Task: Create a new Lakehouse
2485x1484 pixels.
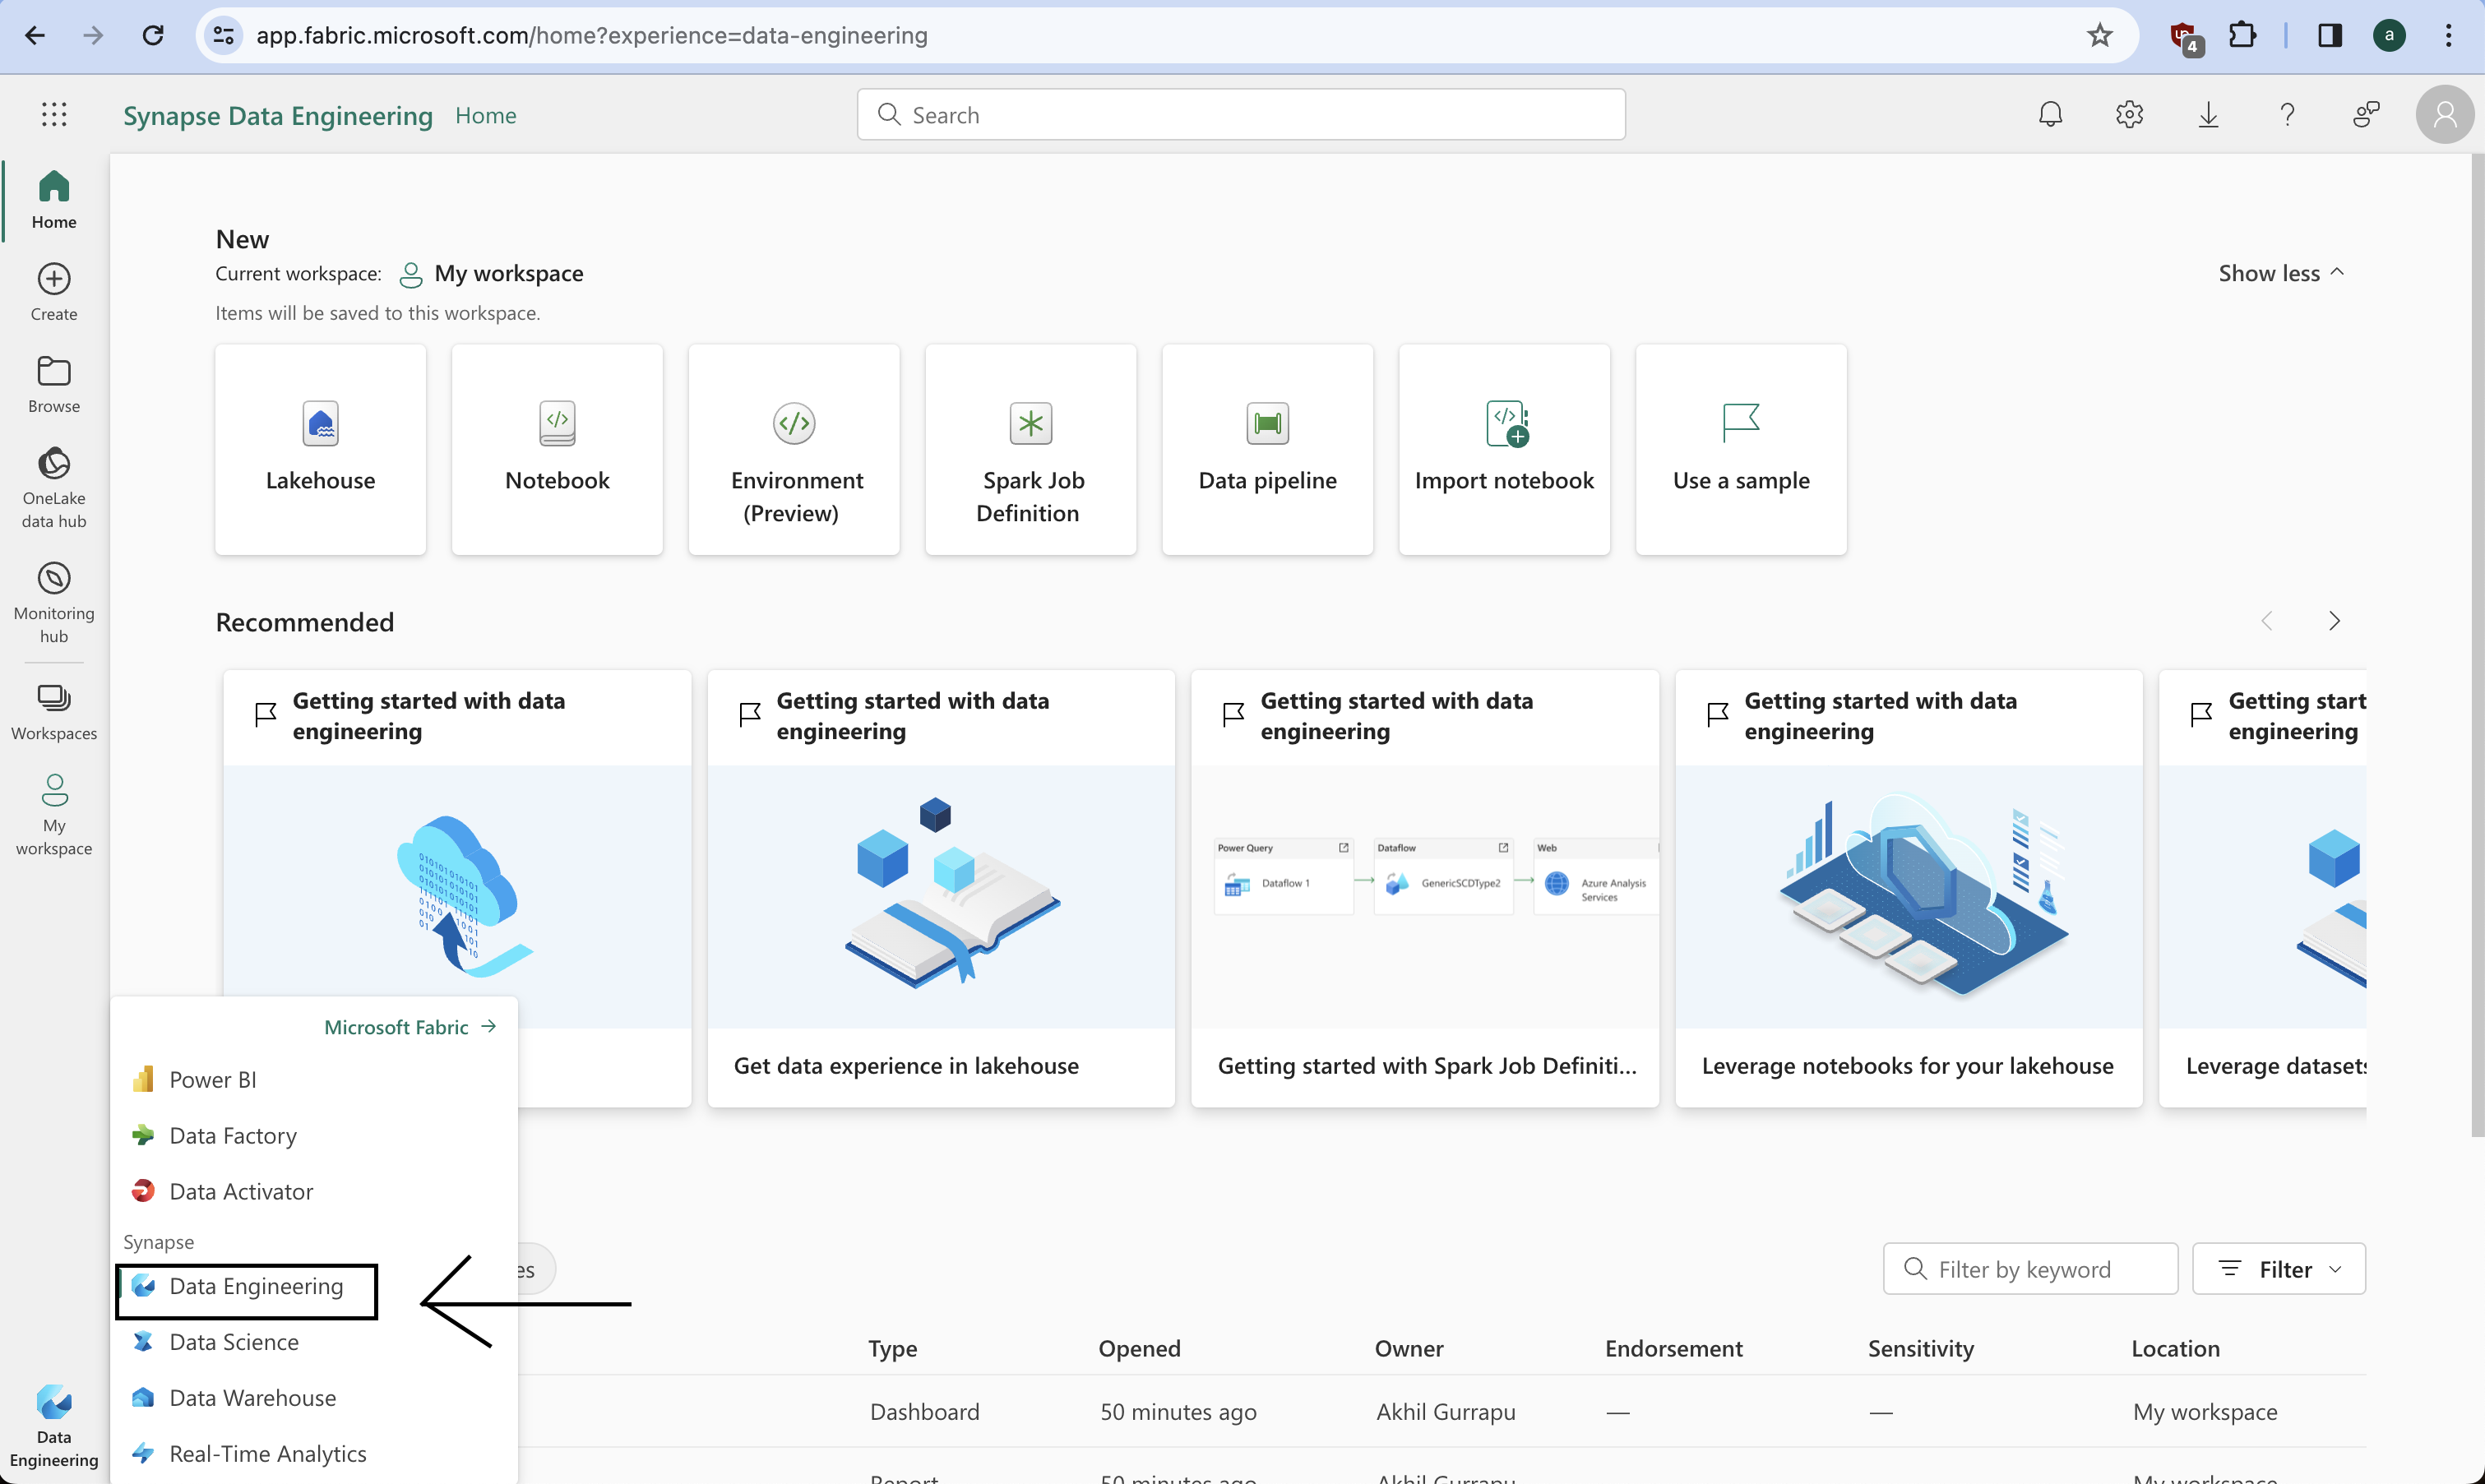Action: [x=320, y=450]
